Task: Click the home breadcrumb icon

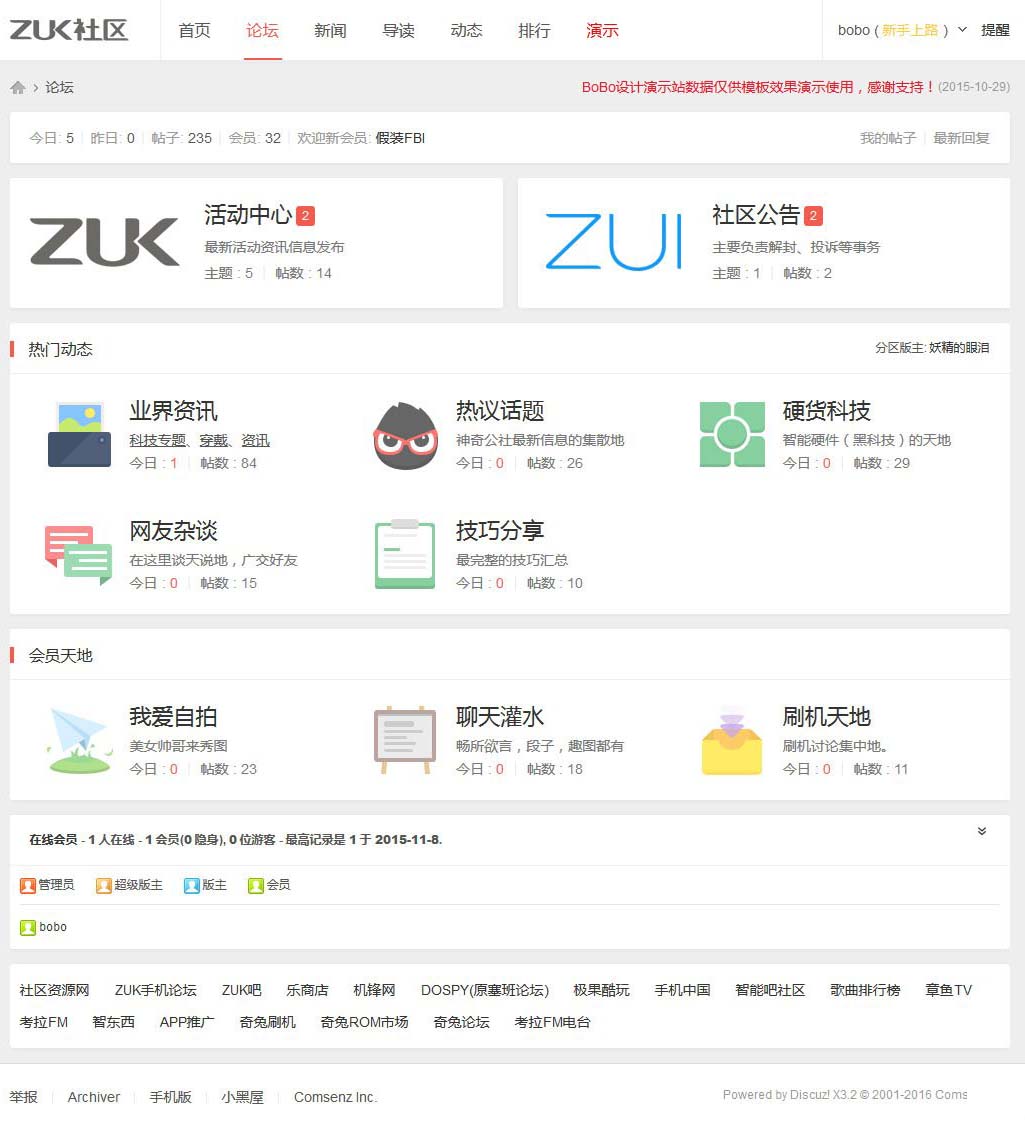Action: 18,88
